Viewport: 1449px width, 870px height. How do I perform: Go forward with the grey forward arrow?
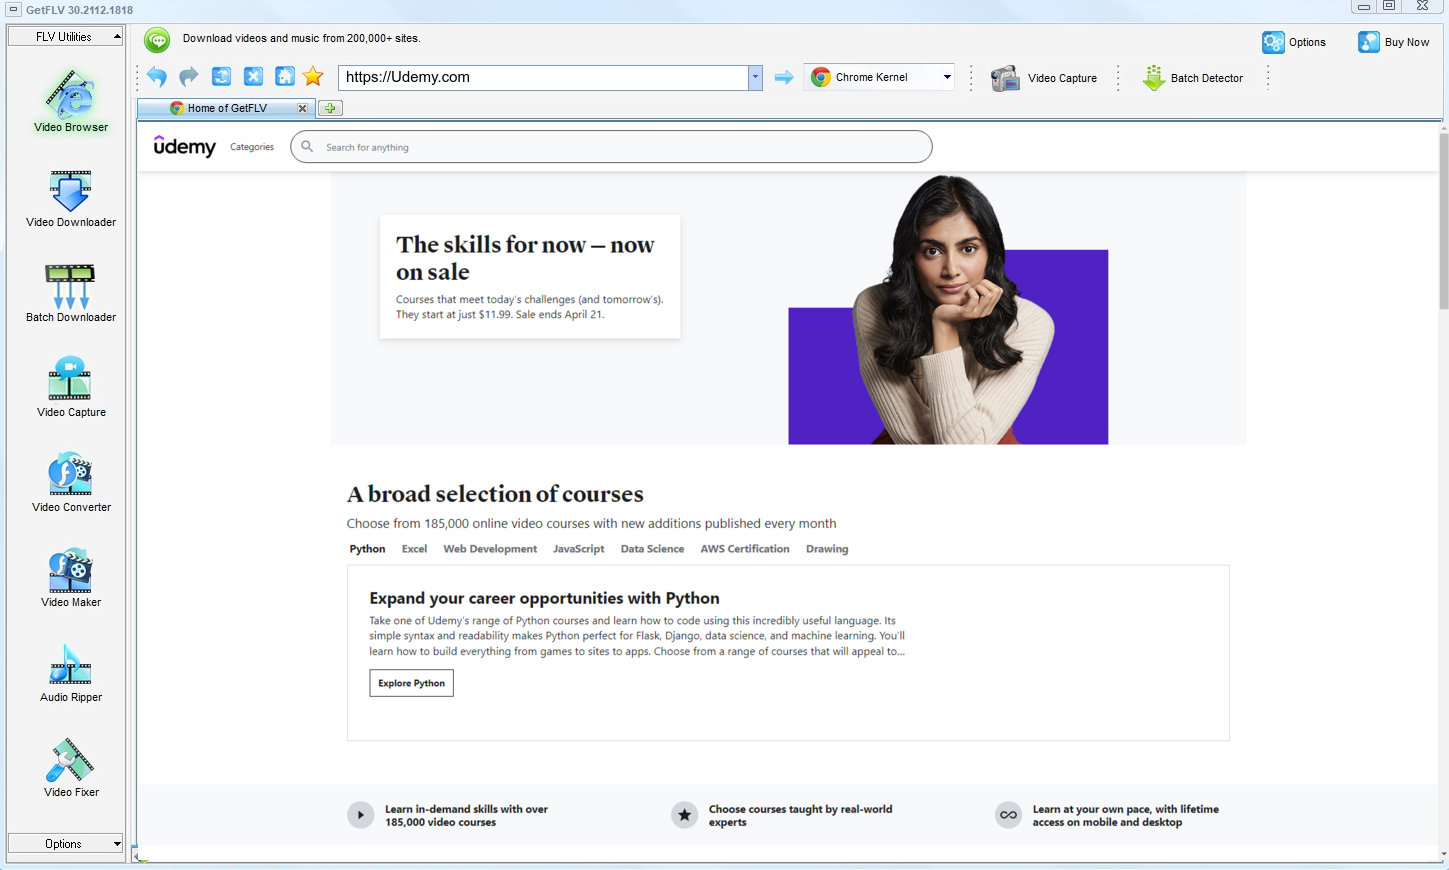click(x=189, y=77)
